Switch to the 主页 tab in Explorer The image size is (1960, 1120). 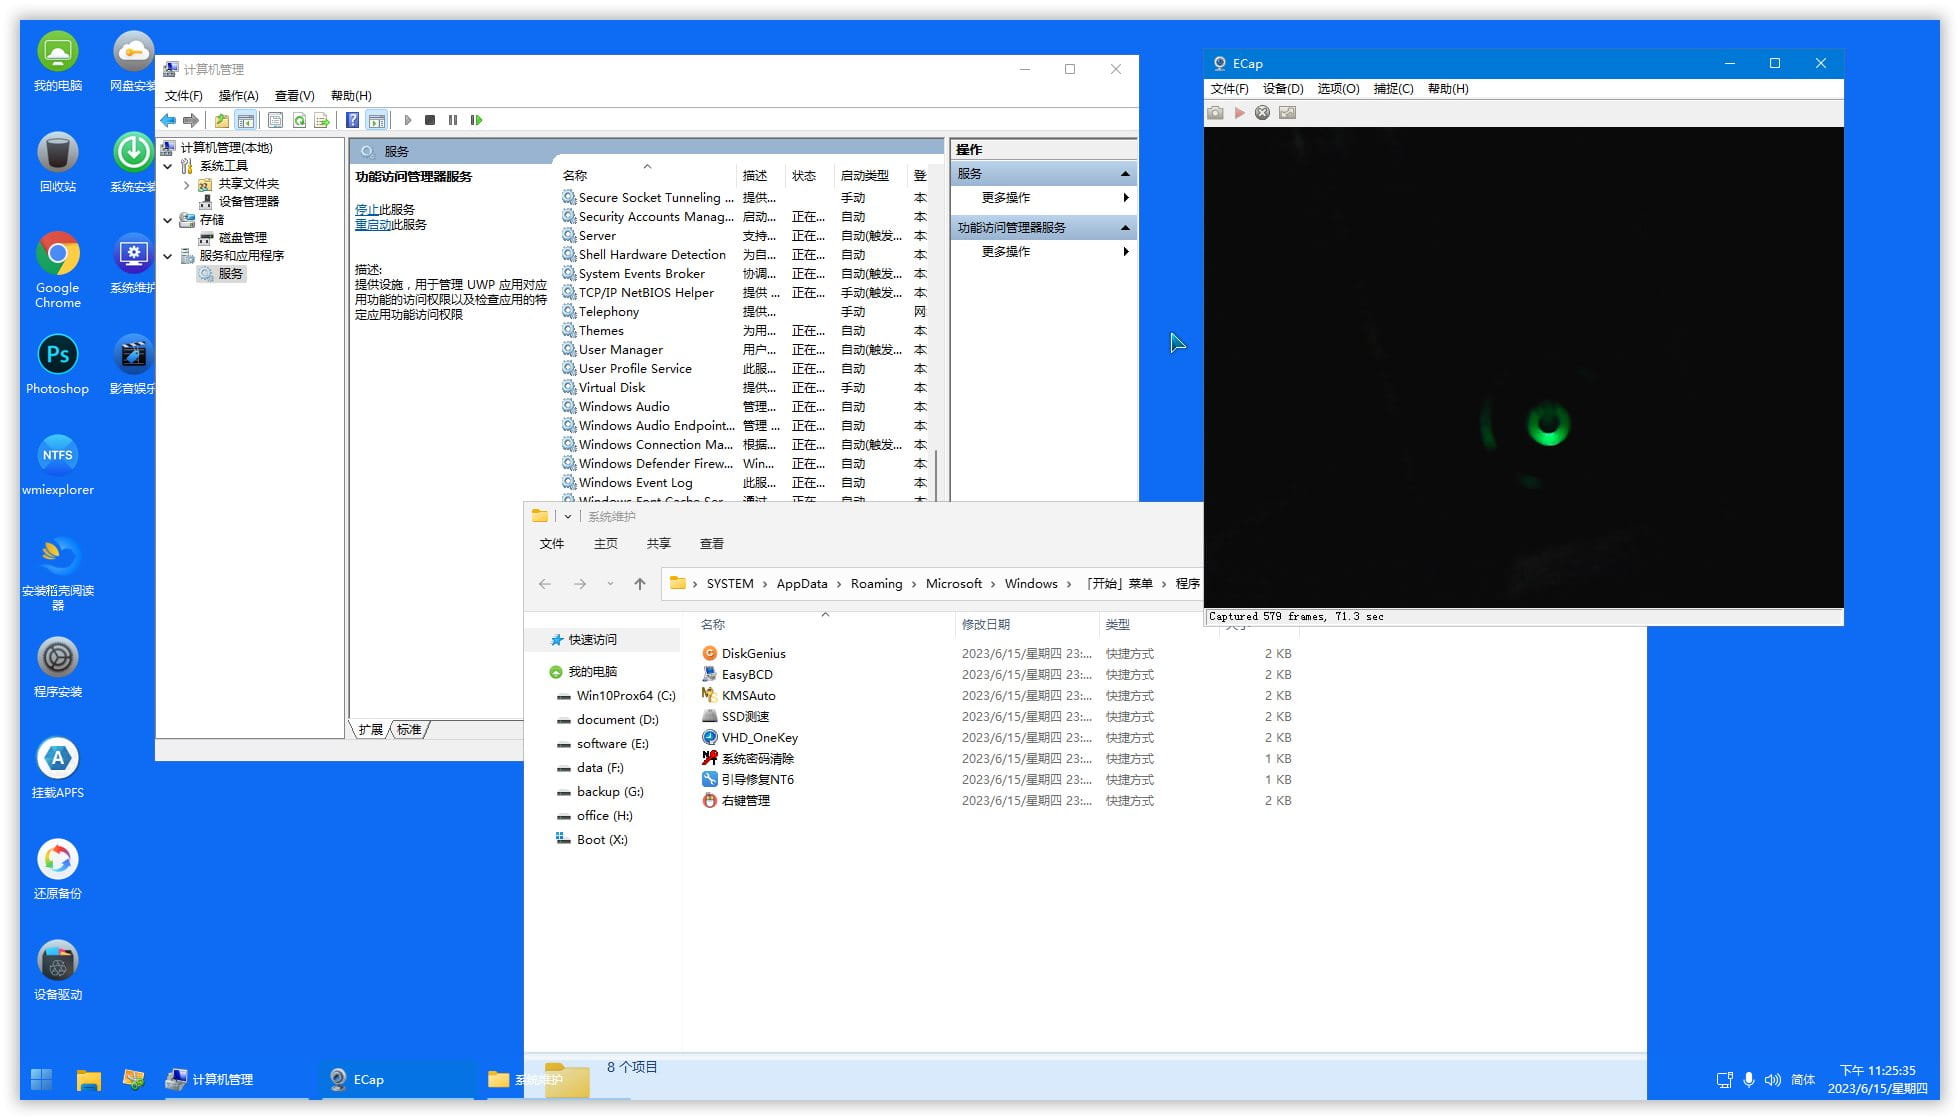pos(605,543)
